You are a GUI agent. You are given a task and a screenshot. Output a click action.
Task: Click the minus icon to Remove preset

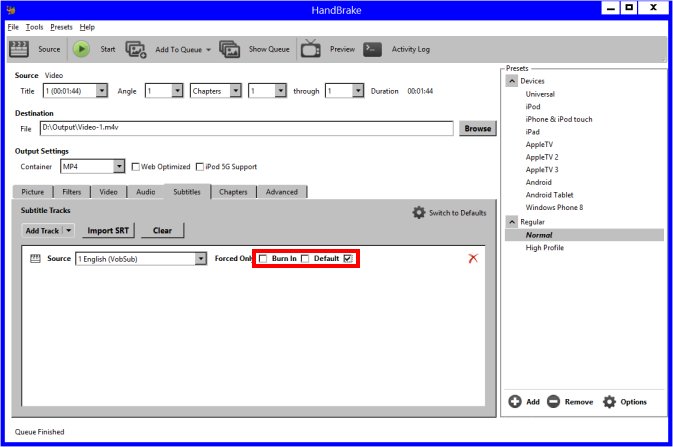click(553, 401)
